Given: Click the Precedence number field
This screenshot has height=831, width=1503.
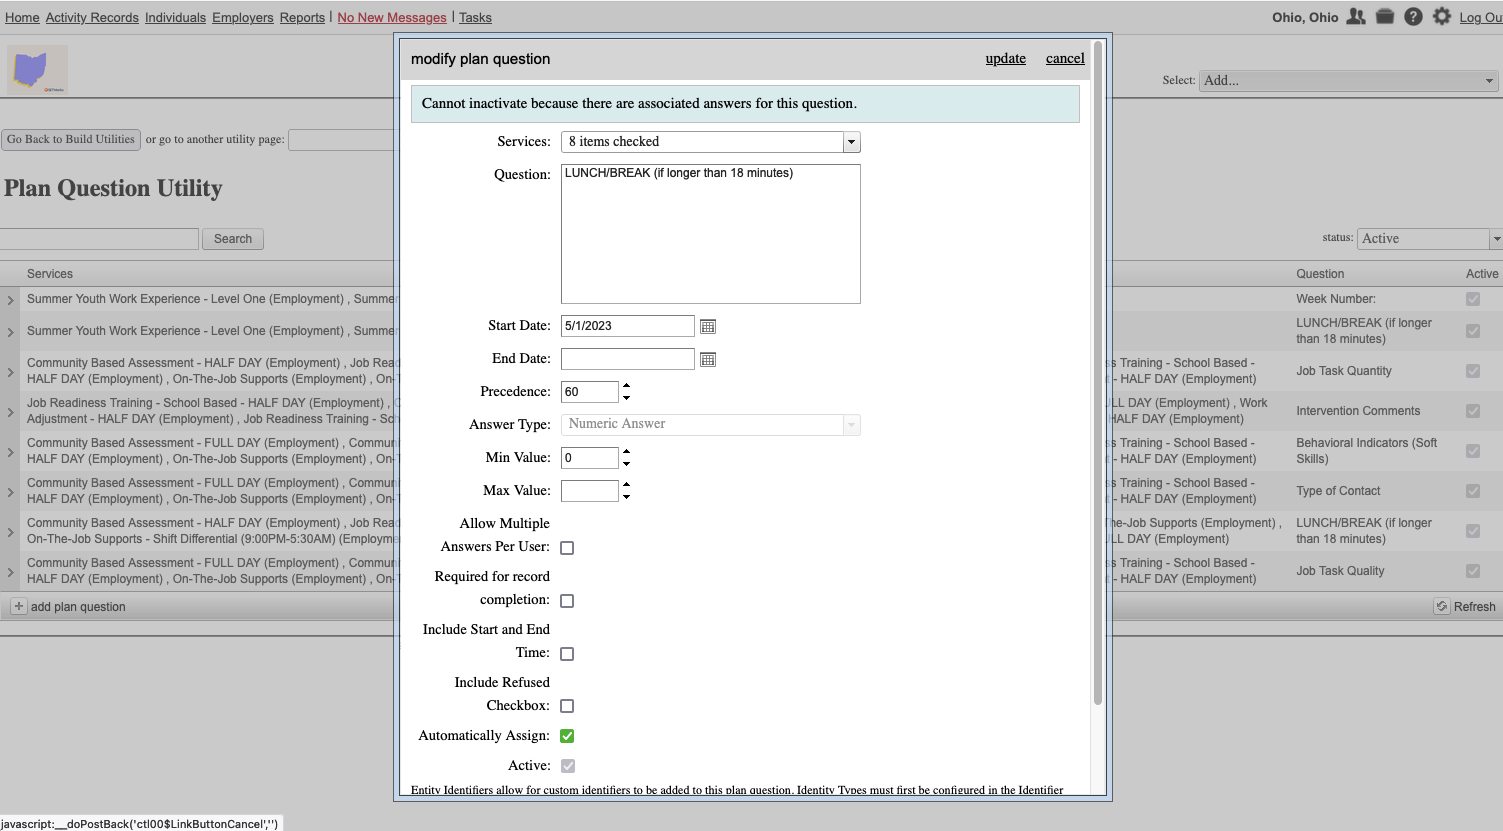Looking at the screenshot, I should [x=590, y=392].
